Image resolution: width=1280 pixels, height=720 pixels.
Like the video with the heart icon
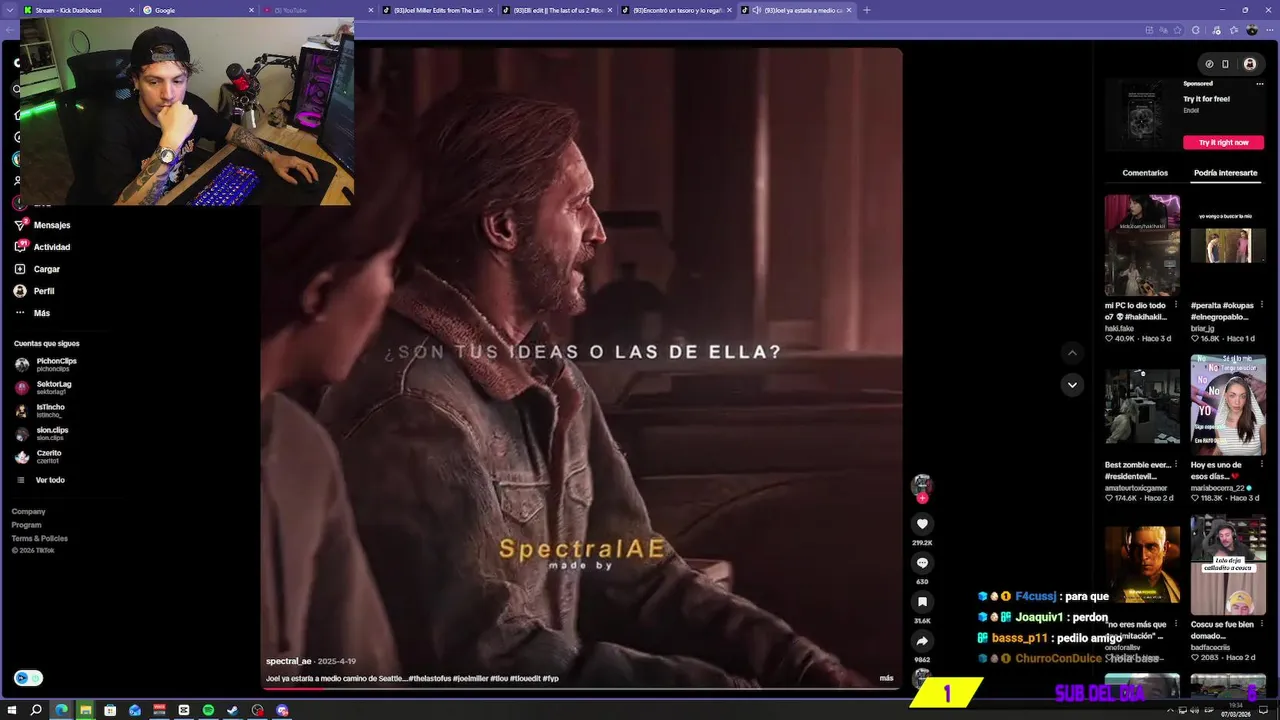coord(922,523)
